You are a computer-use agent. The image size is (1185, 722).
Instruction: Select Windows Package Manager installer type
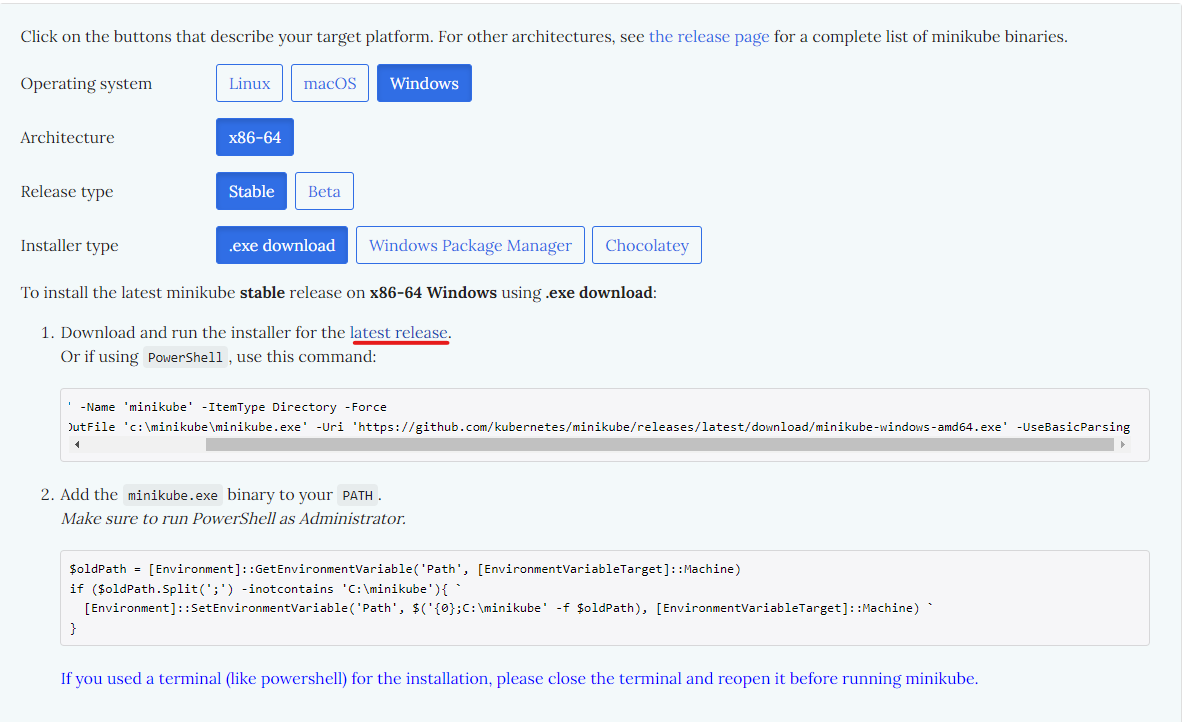pos(470,245)
